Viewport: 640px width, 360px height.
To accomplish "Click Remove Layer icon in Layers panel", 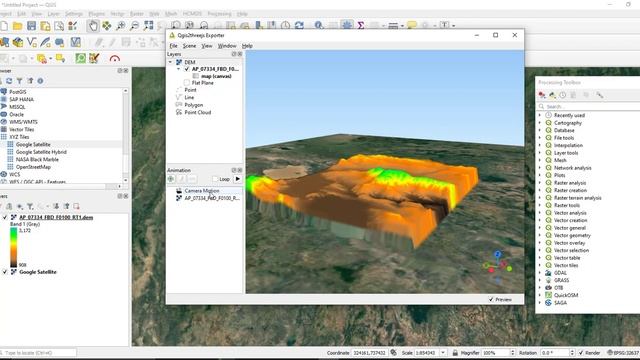I will click(76, 207).
